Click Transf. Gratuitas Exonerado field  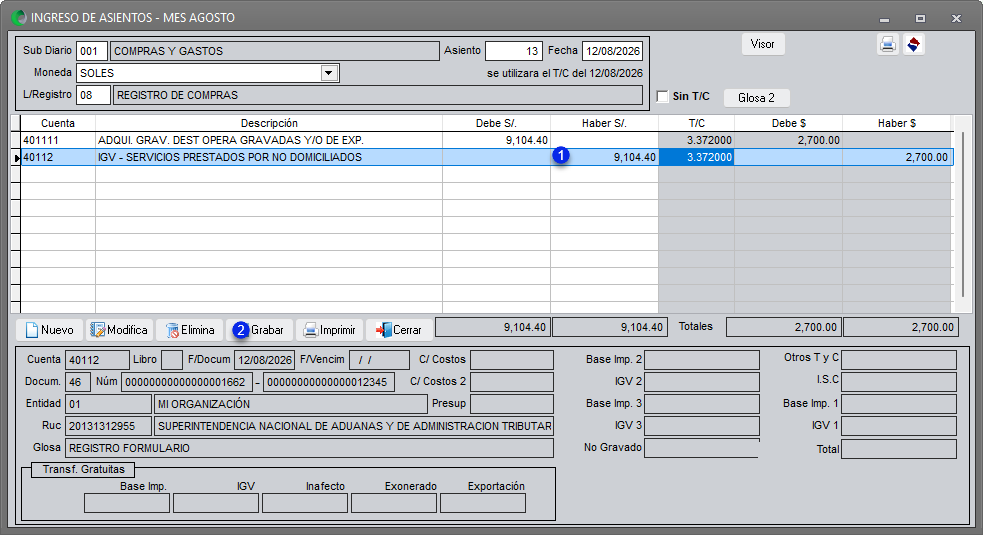click(394, 503)
